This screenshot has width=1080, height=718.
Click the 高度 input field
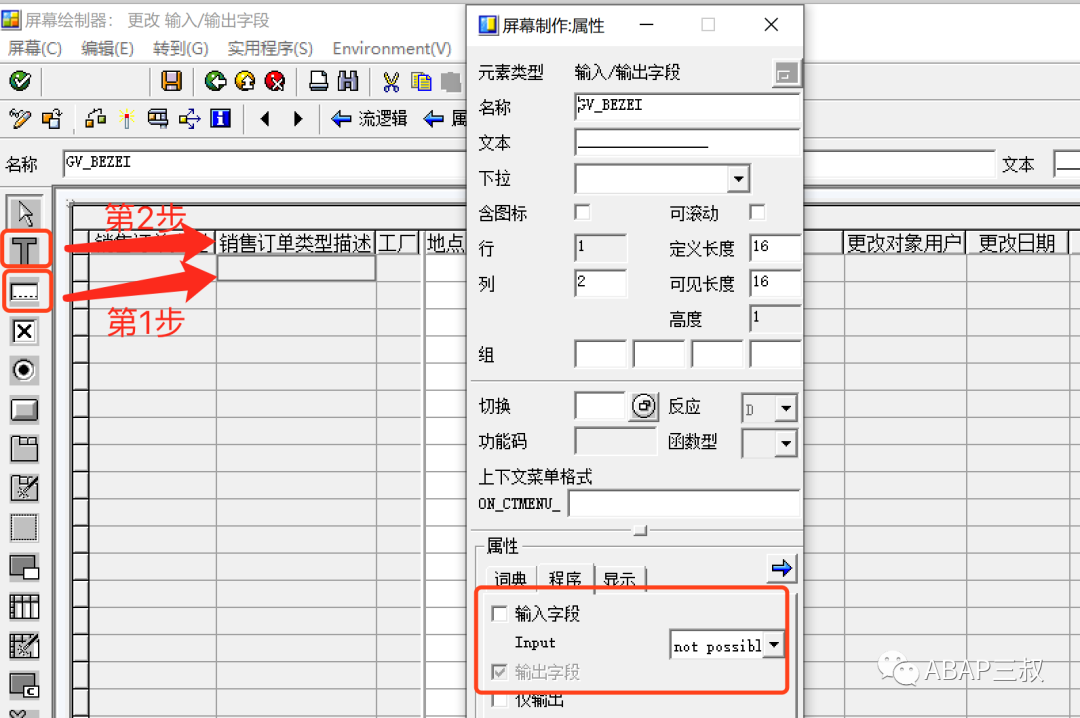pos(775,318)
